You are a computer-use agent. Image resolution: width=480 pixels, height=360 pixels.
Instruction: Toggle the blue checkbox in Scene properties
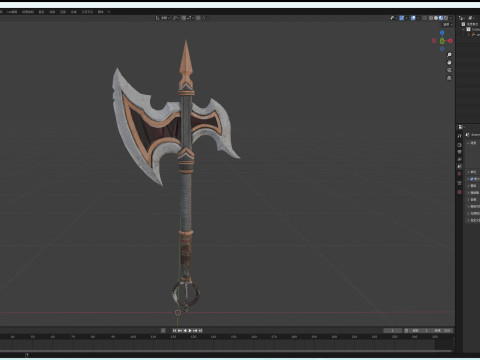(x=472, y=179)
